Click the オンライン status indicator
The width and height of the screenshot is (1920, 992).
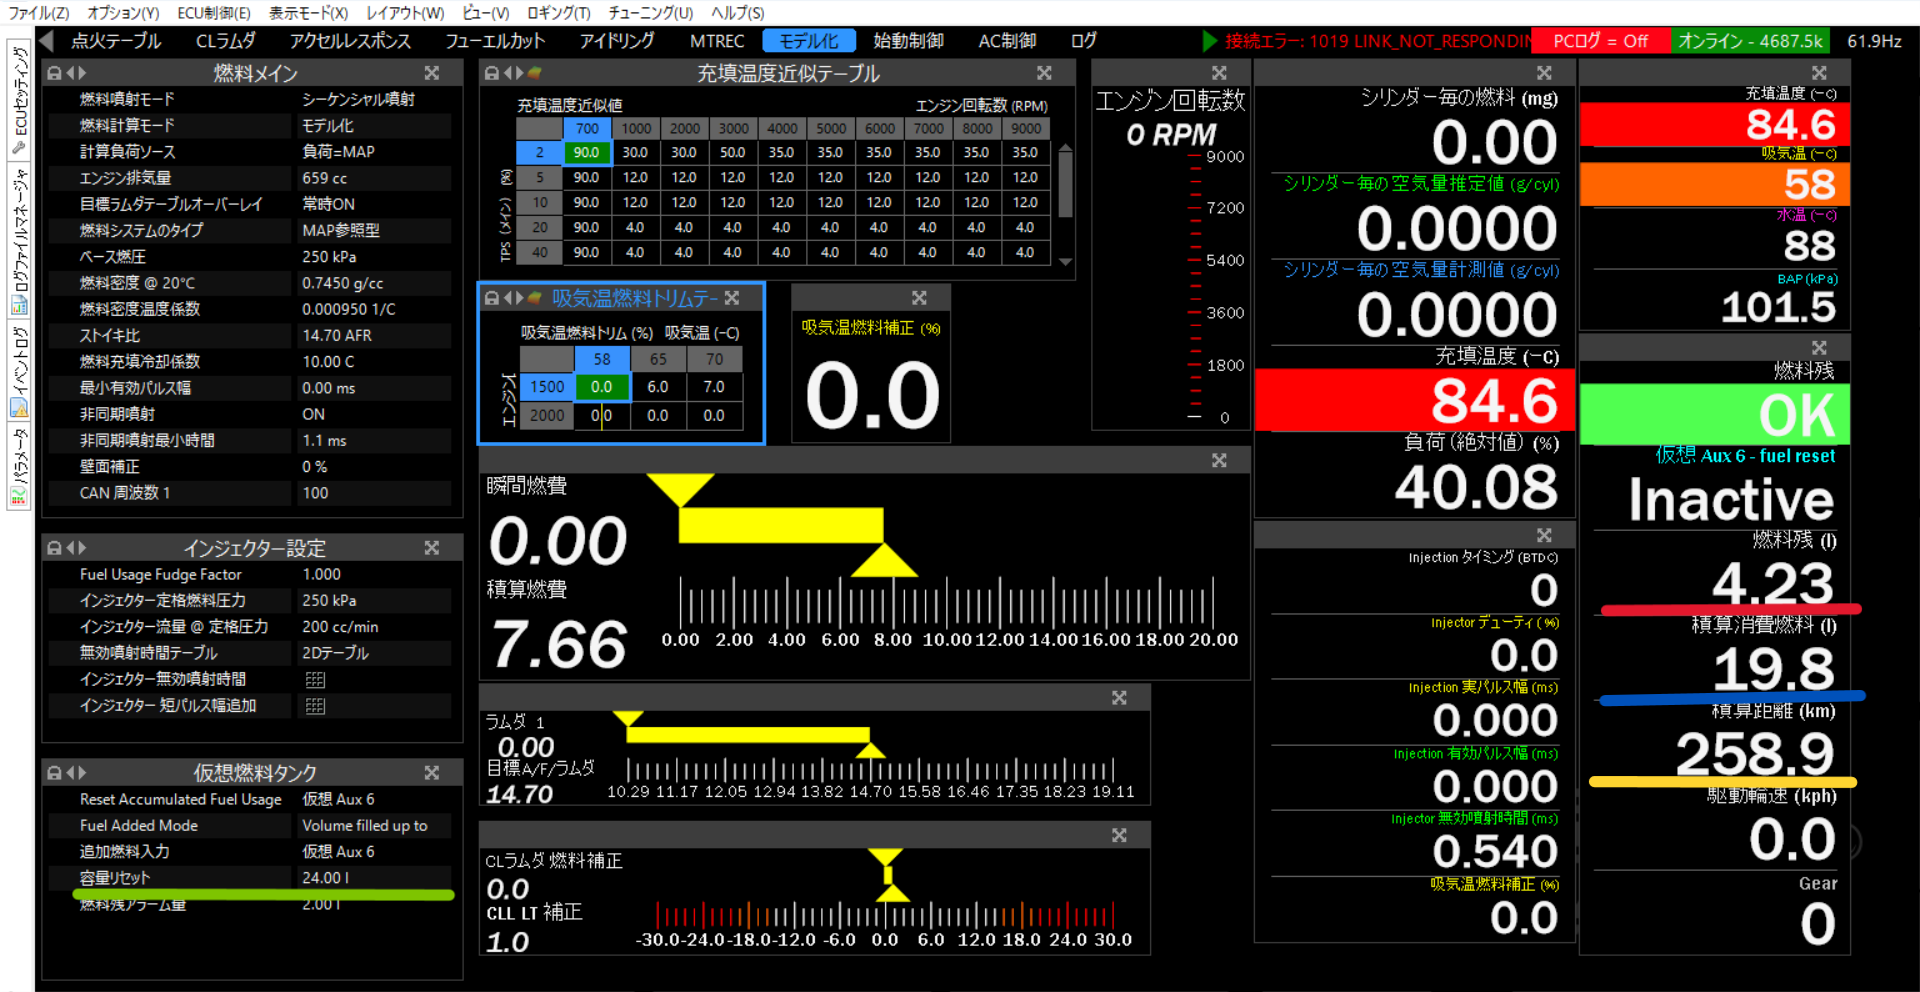click(x=1750, y=41)
